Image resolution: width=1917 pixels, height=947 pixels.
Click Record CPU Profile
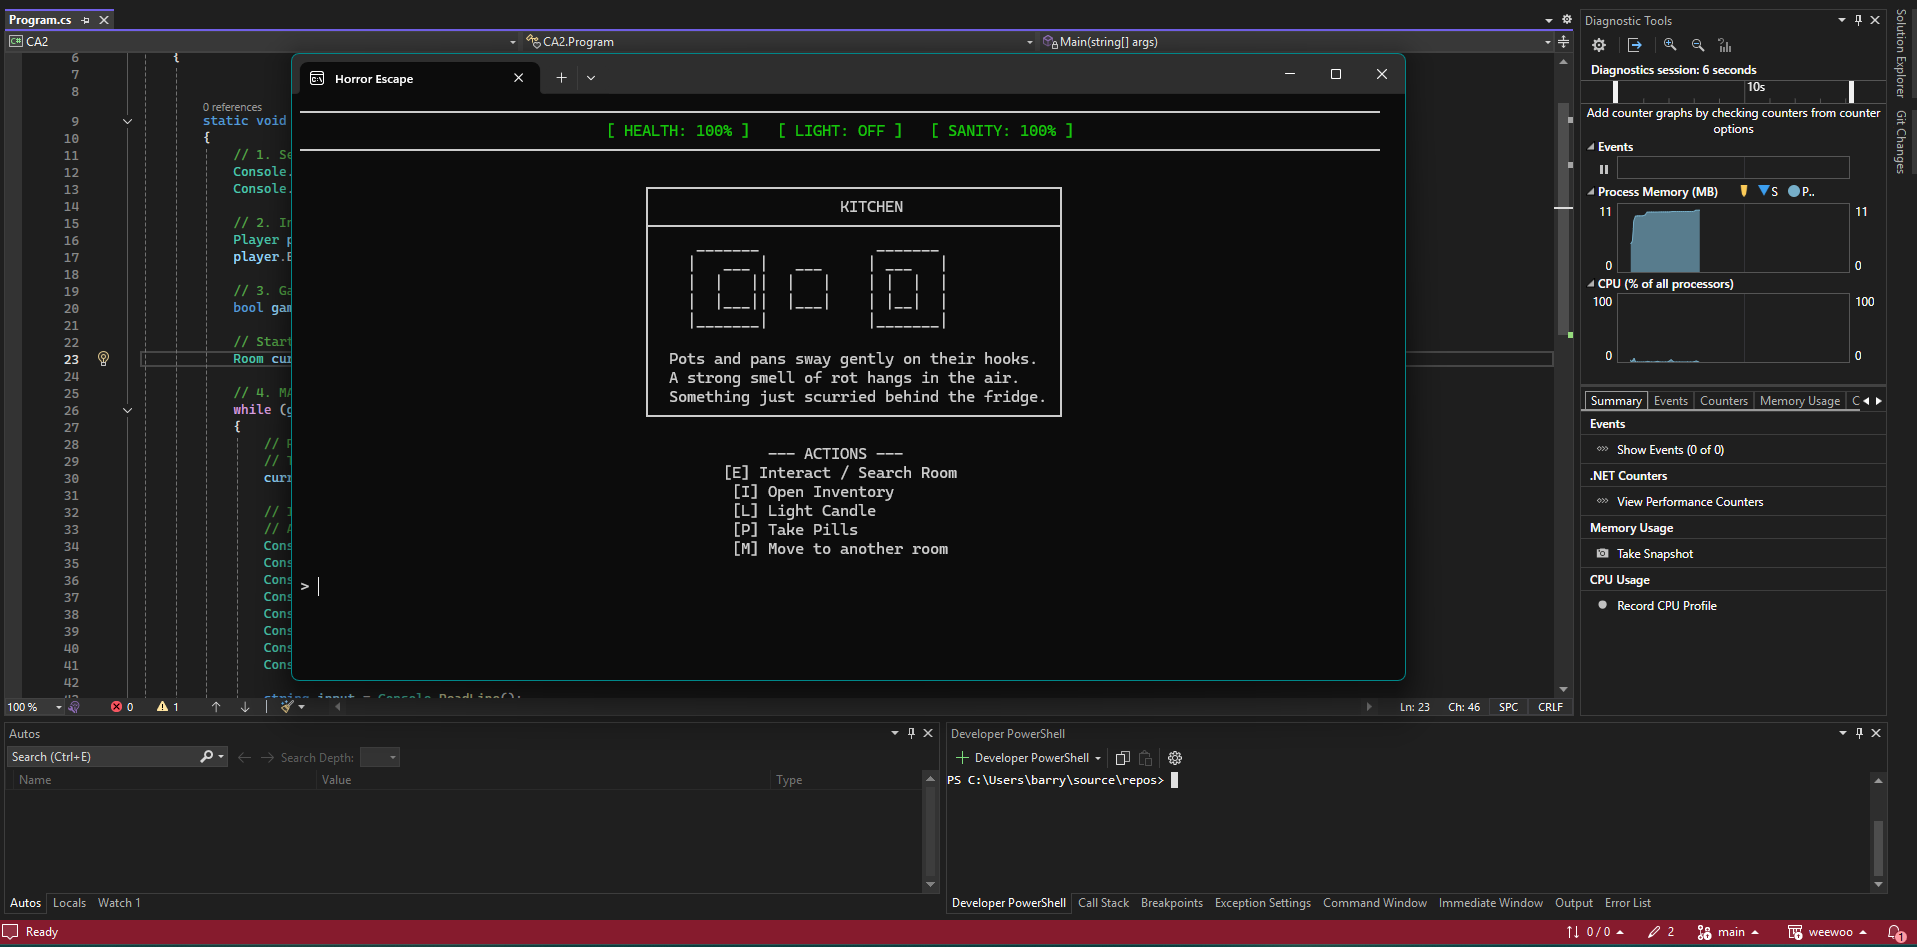[1666, 606]
